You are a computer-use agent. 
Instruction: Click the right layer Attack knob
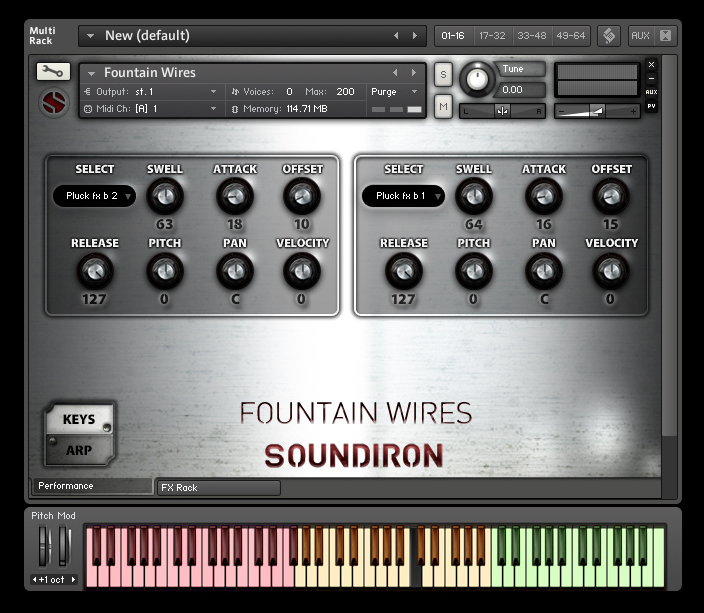coord(544,196)
